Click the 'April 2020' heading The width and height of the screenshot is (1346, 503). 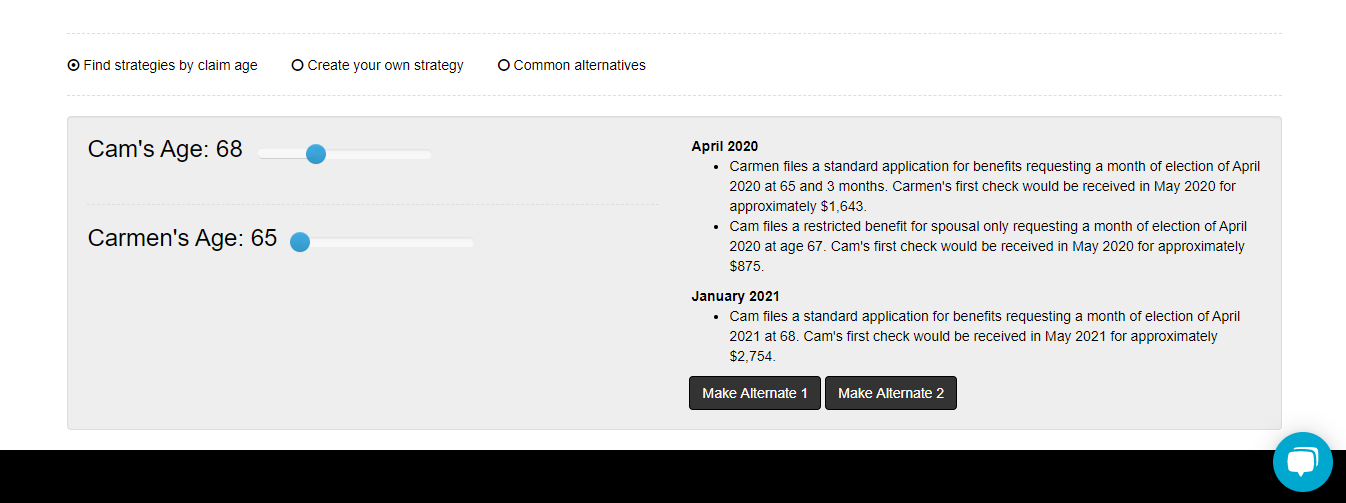coord(724,146)
